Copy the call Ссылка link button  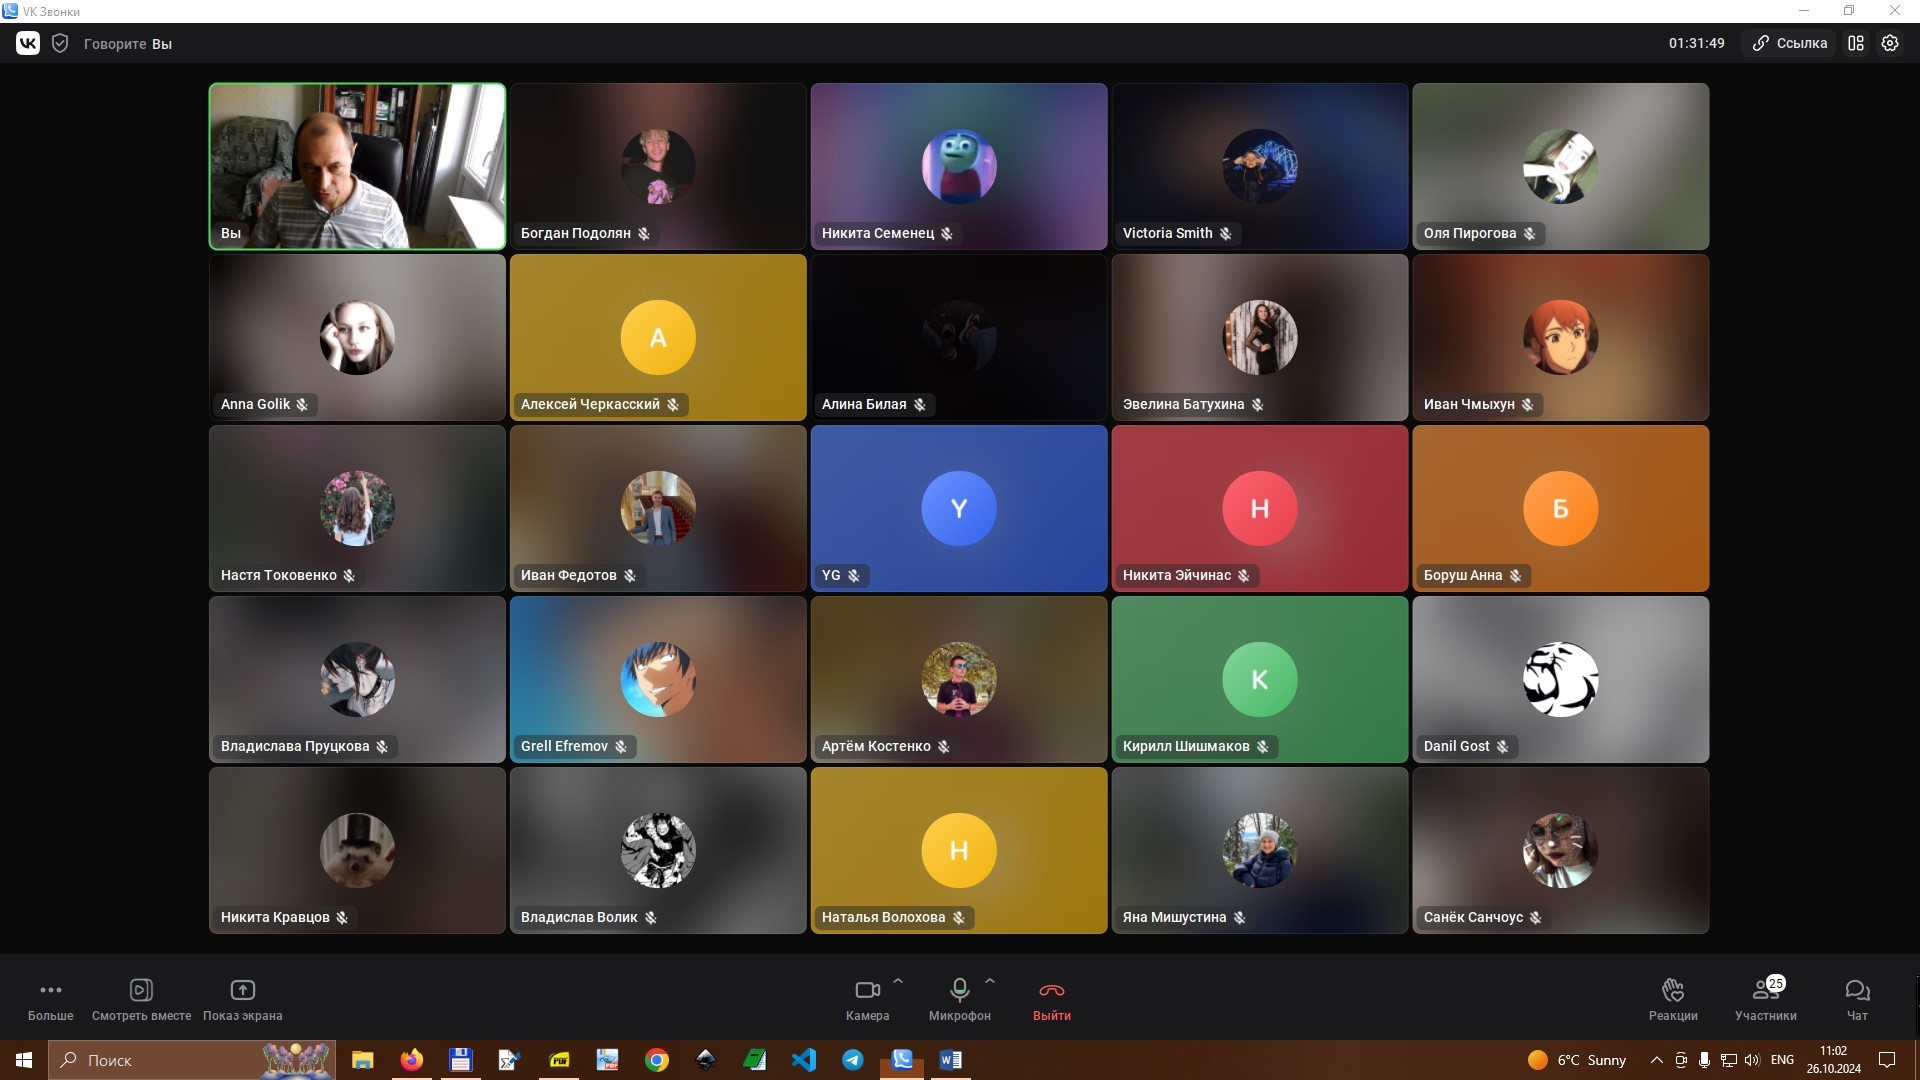pos(1789,43)
